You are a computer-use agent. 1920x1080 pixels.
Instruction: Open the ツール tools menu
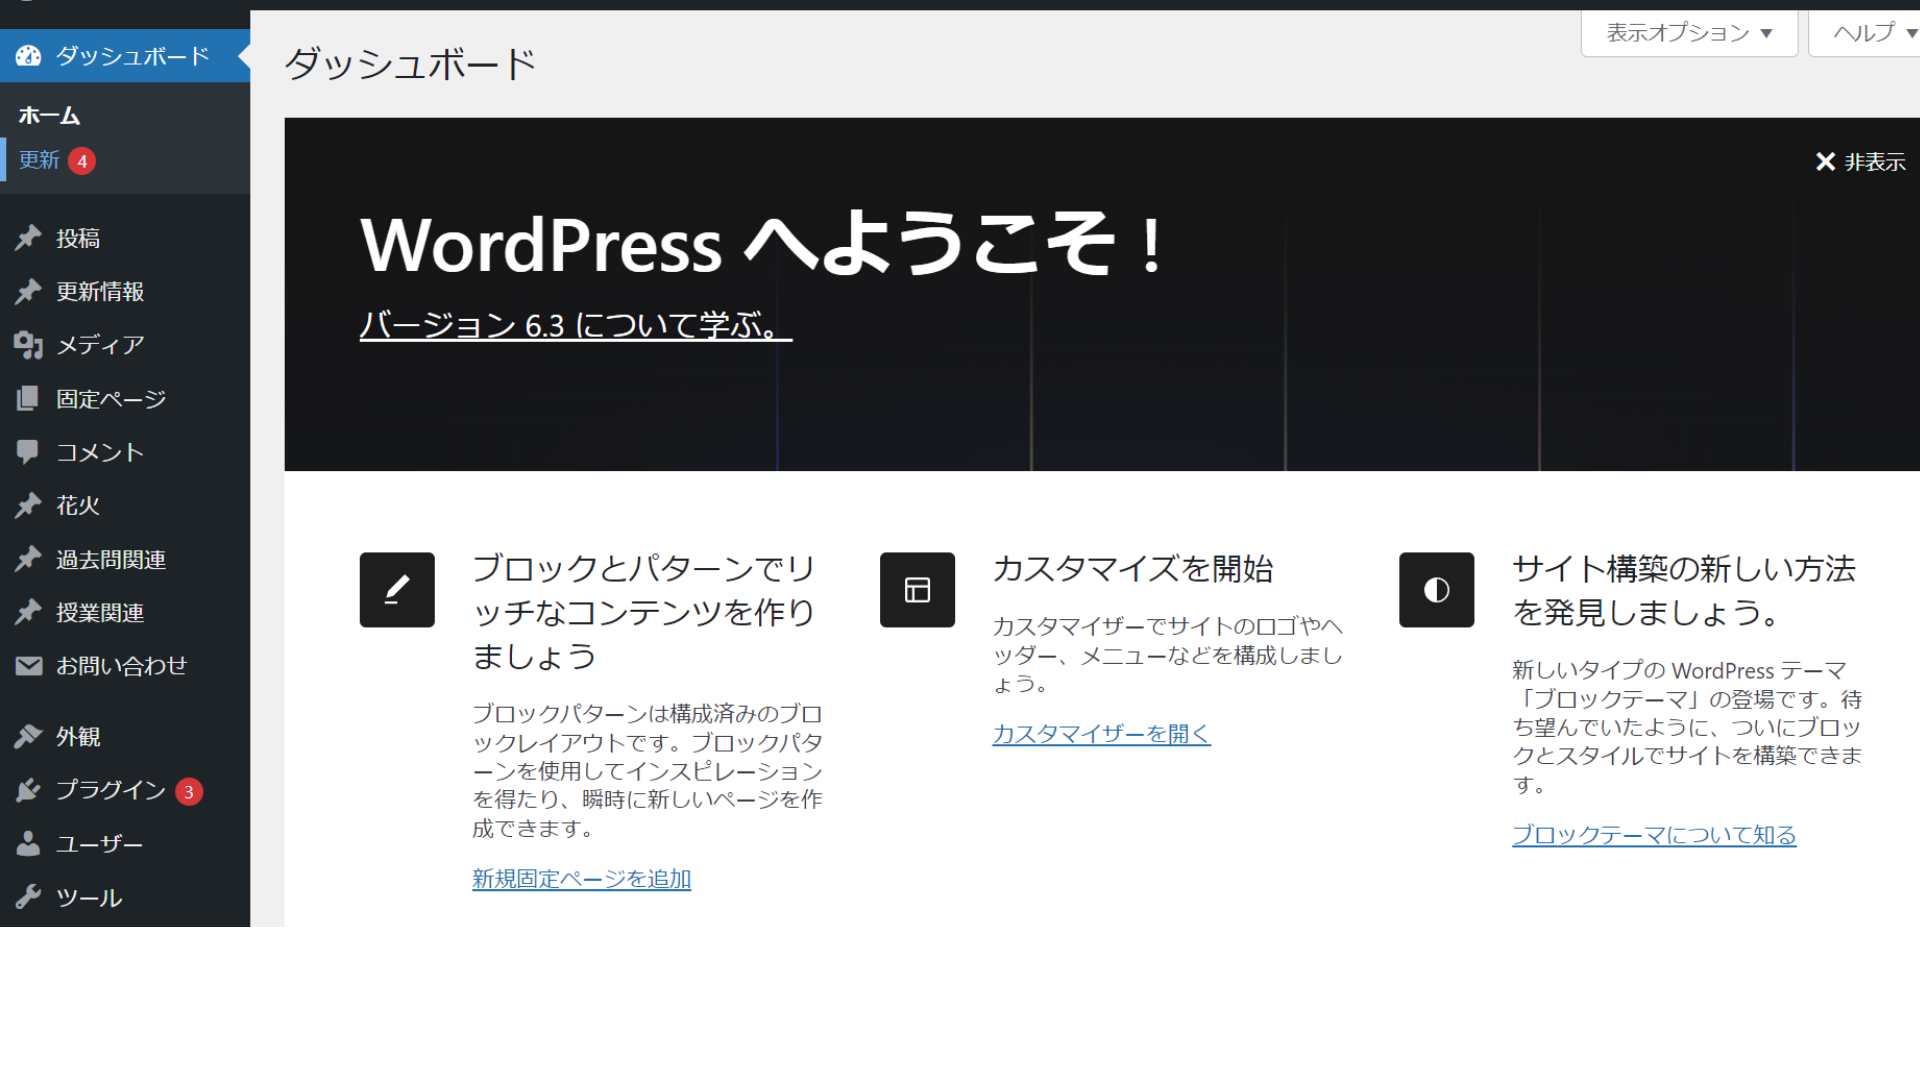point(125,897)
